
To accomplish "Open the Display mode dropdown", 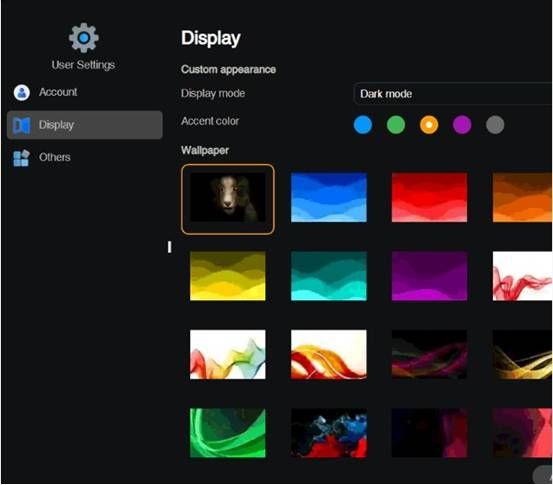I will (453, 94).
